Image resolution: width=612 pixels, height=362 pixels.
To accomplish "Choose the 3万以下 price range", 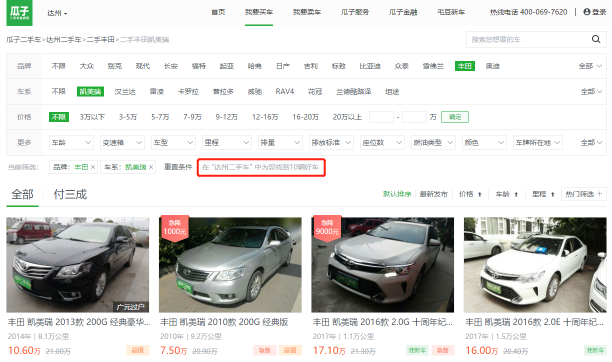I will point(92,117).
